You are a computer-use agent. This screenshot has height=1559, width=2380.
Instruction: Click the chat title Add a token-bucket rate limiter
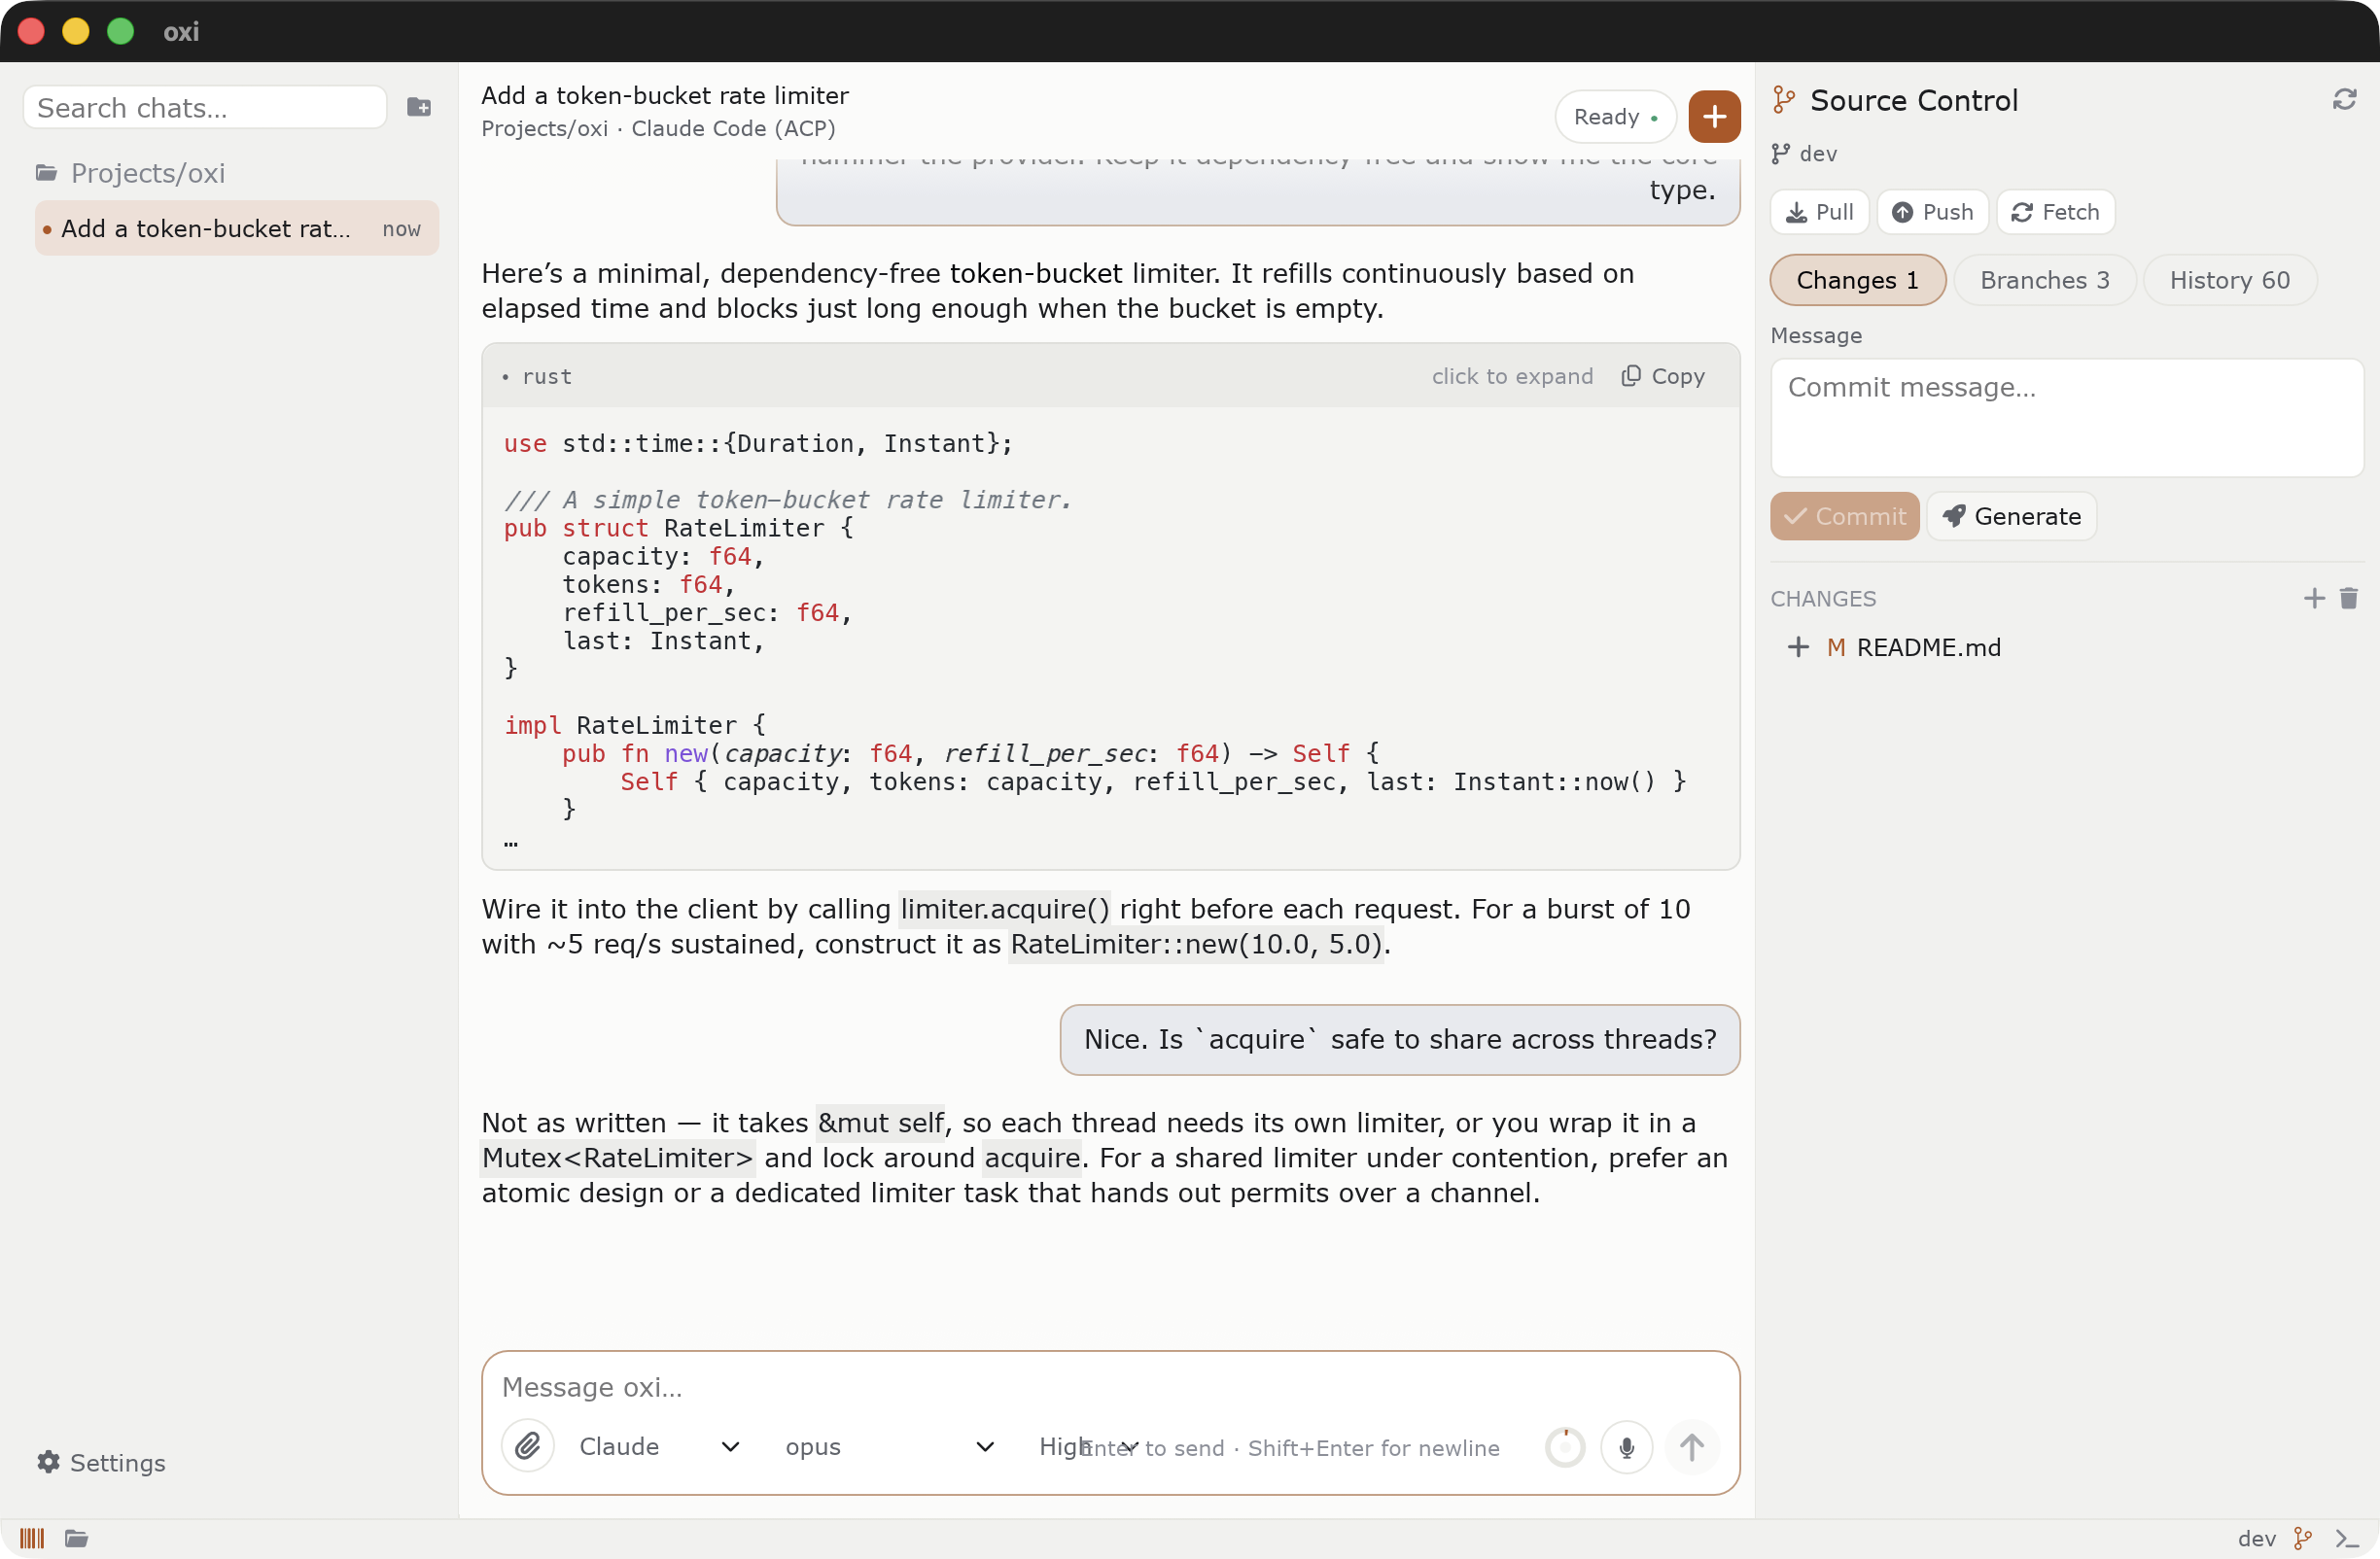point(665,95)
